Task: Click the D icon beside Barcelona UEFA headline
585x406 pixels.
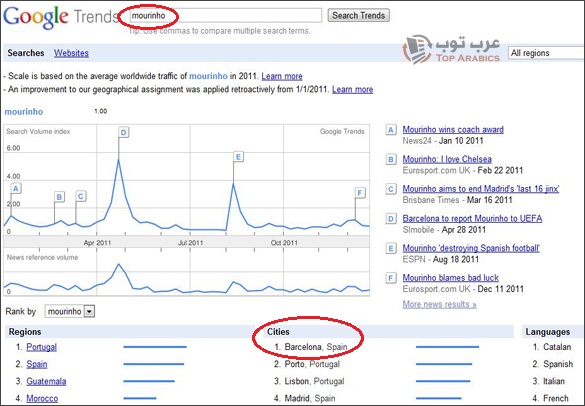Action: tap(391, 219)
